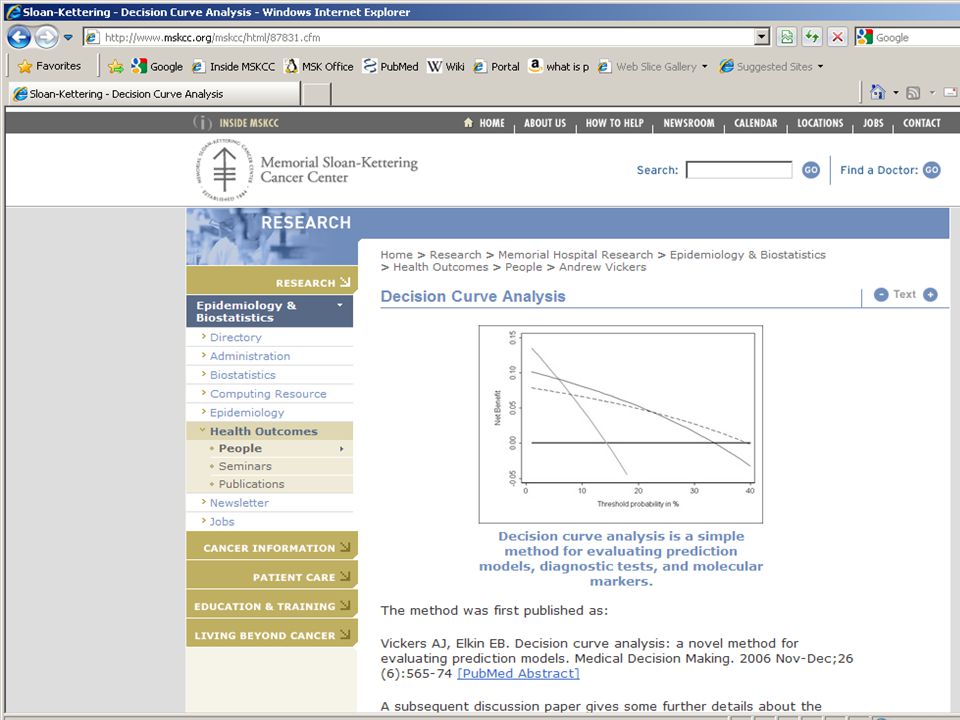960x720 pixels.
Task: Open the Home button dropdown arrow
Action: (x=895, y=93)
